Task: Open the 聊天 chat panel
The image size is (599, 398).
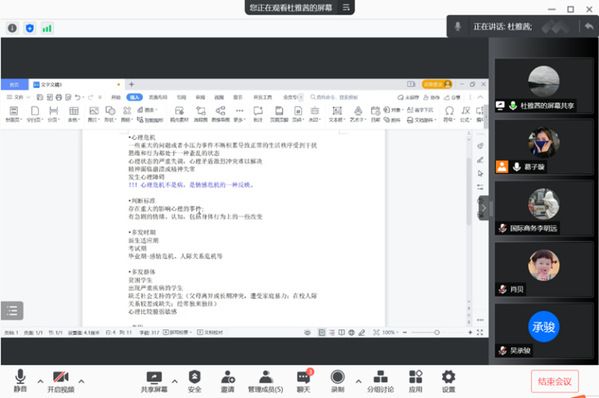Action: [304, 381]
